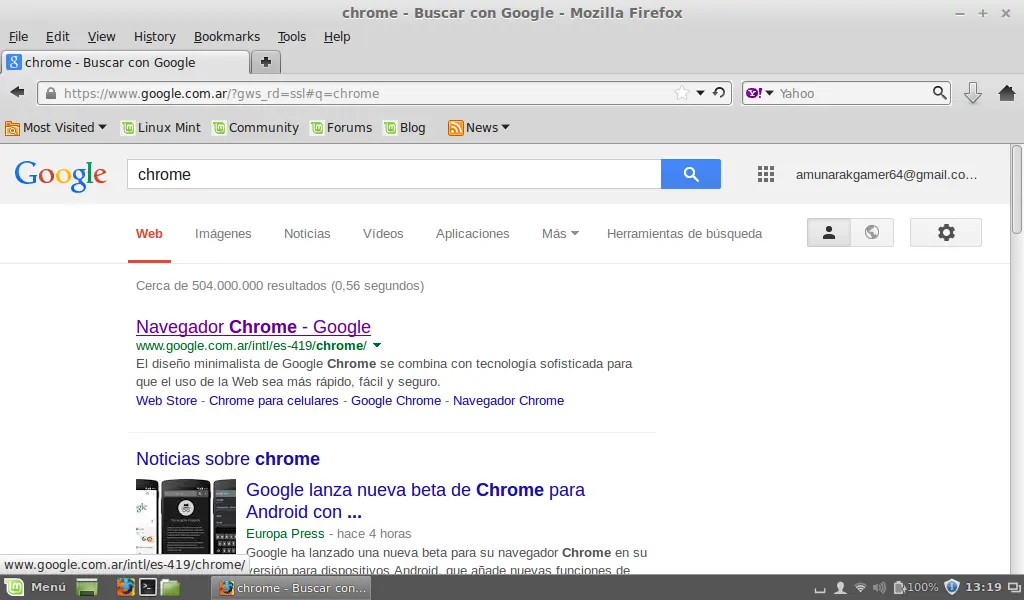Select the Web results tab
This screenshot has width=1024, height=600.
[x=149, y=233]
